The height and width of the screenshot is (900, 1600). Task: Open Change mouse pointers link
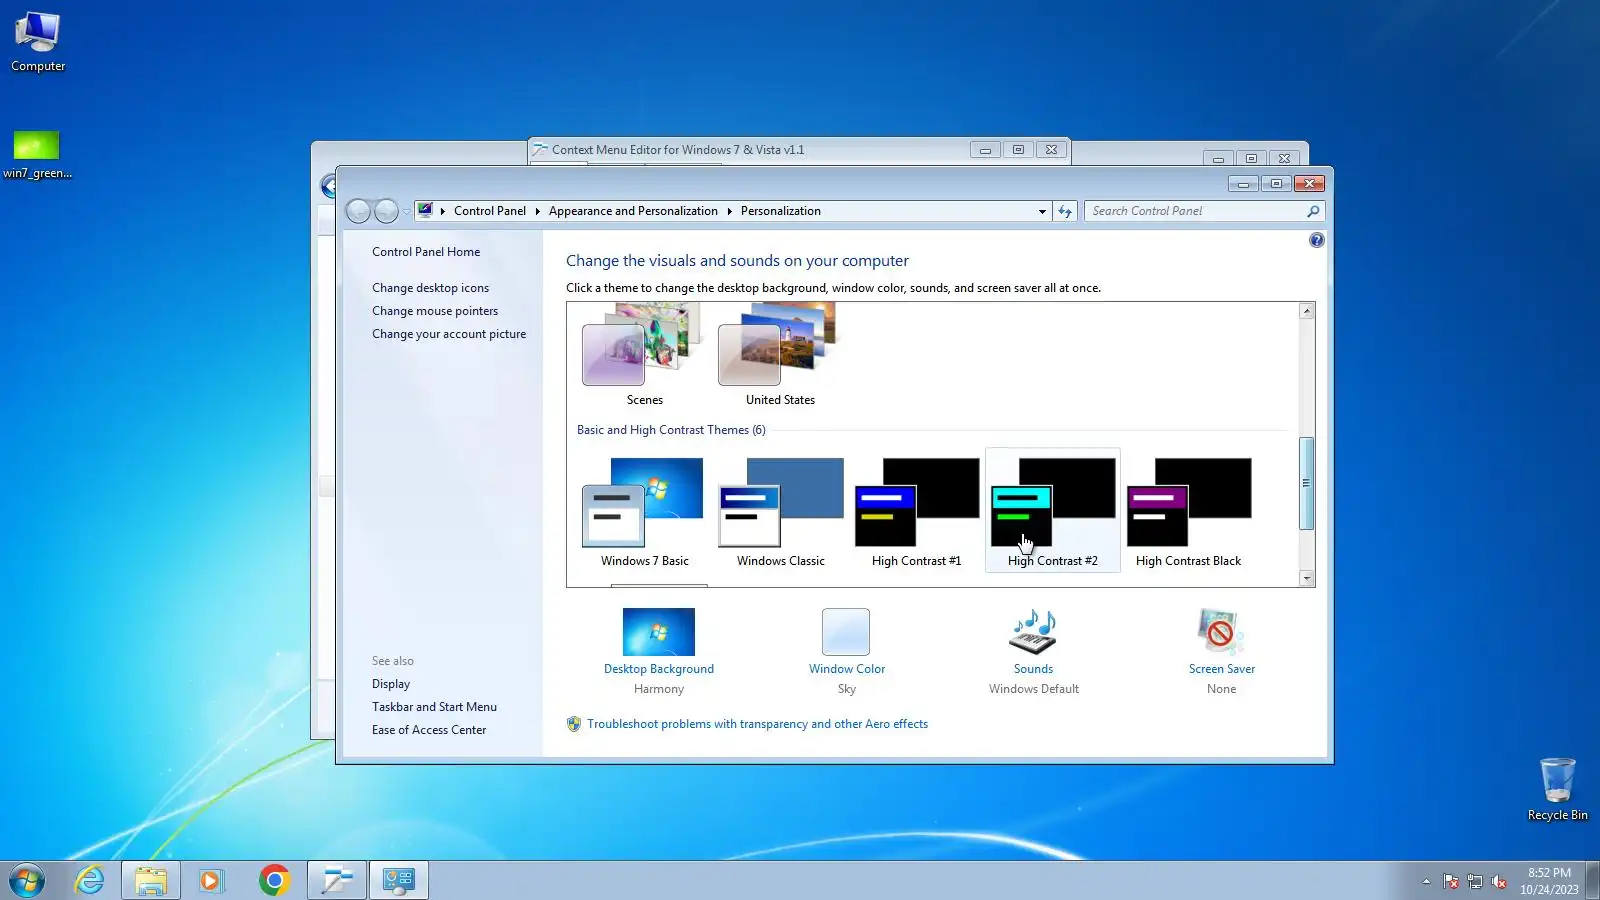coord(435,311)
